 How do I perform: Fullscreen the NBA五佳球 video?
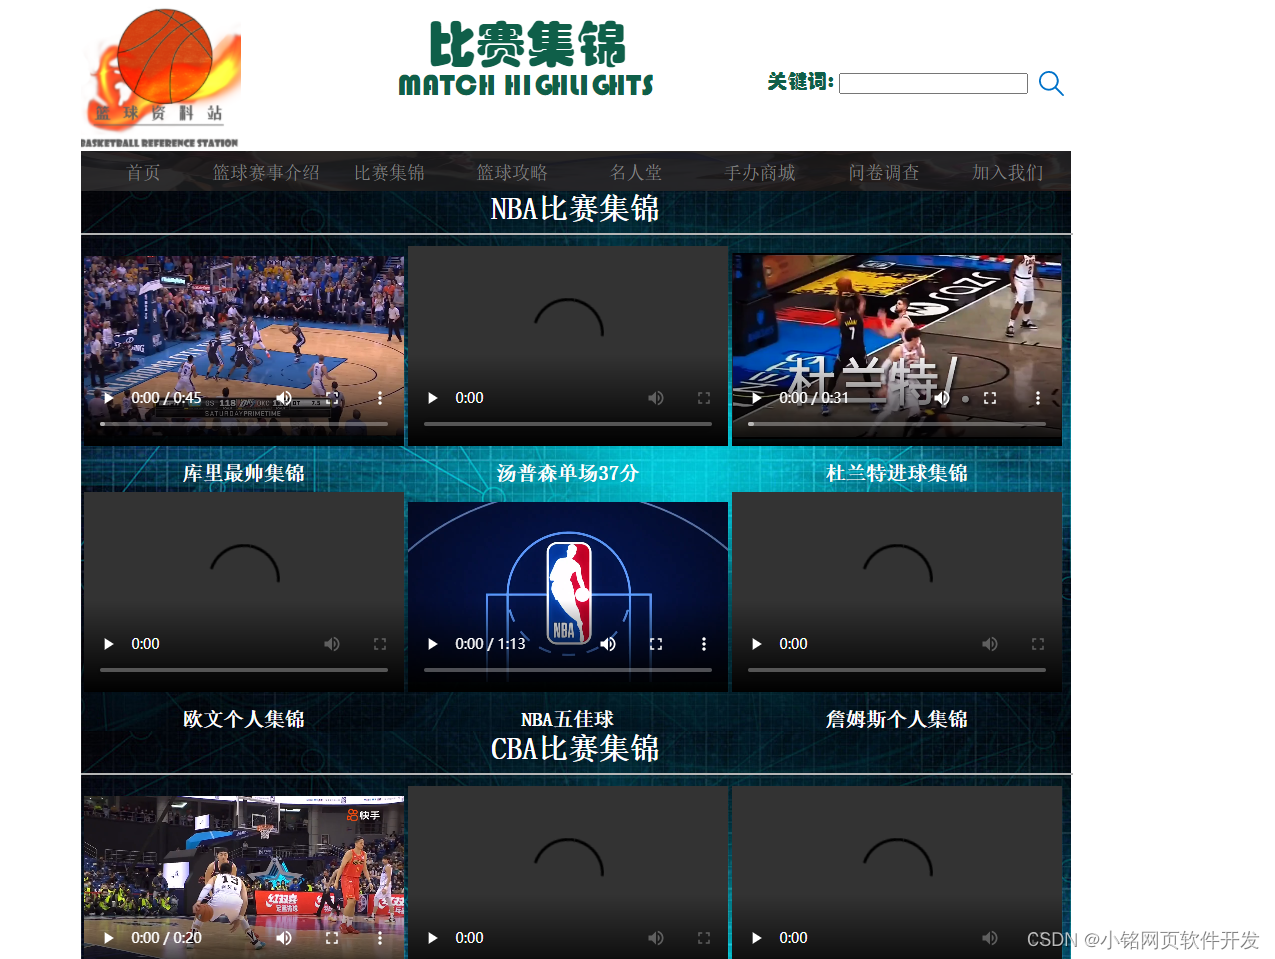656,644
